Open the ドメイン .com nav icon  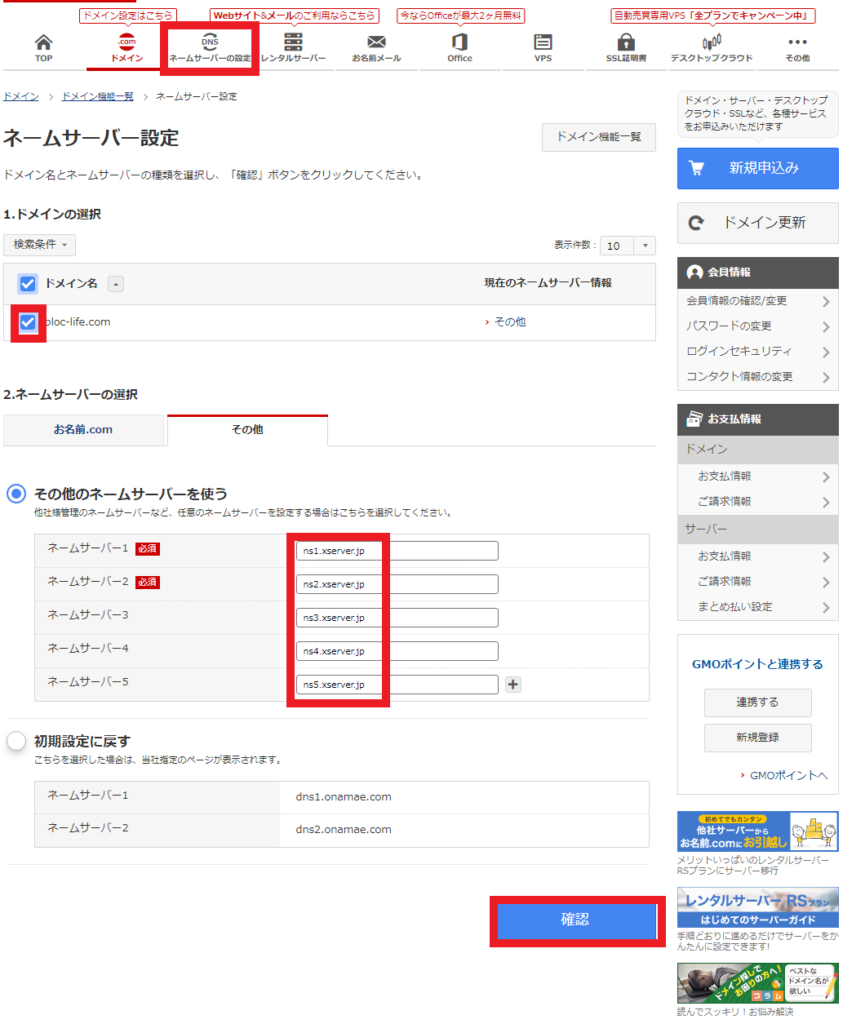(x=127, y=48)
